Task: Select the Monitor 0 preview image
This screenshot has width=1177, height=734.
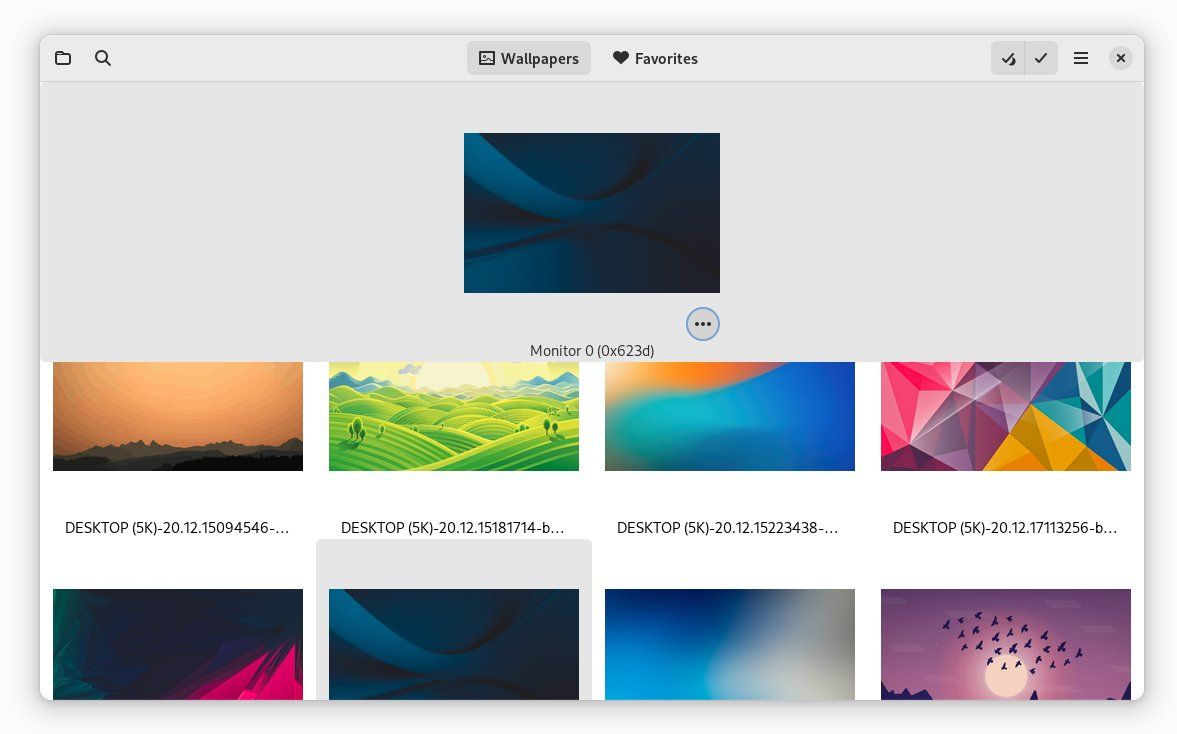Action: pyautogui.click(x=592, y=213)
